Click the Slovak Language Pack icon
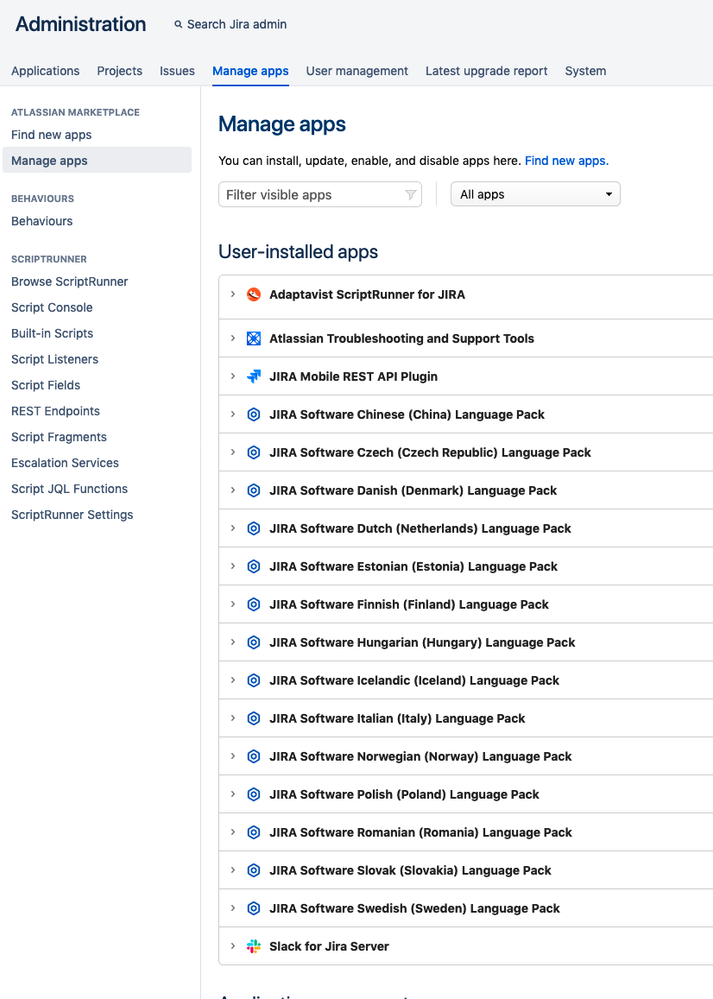 coord(254,870)
